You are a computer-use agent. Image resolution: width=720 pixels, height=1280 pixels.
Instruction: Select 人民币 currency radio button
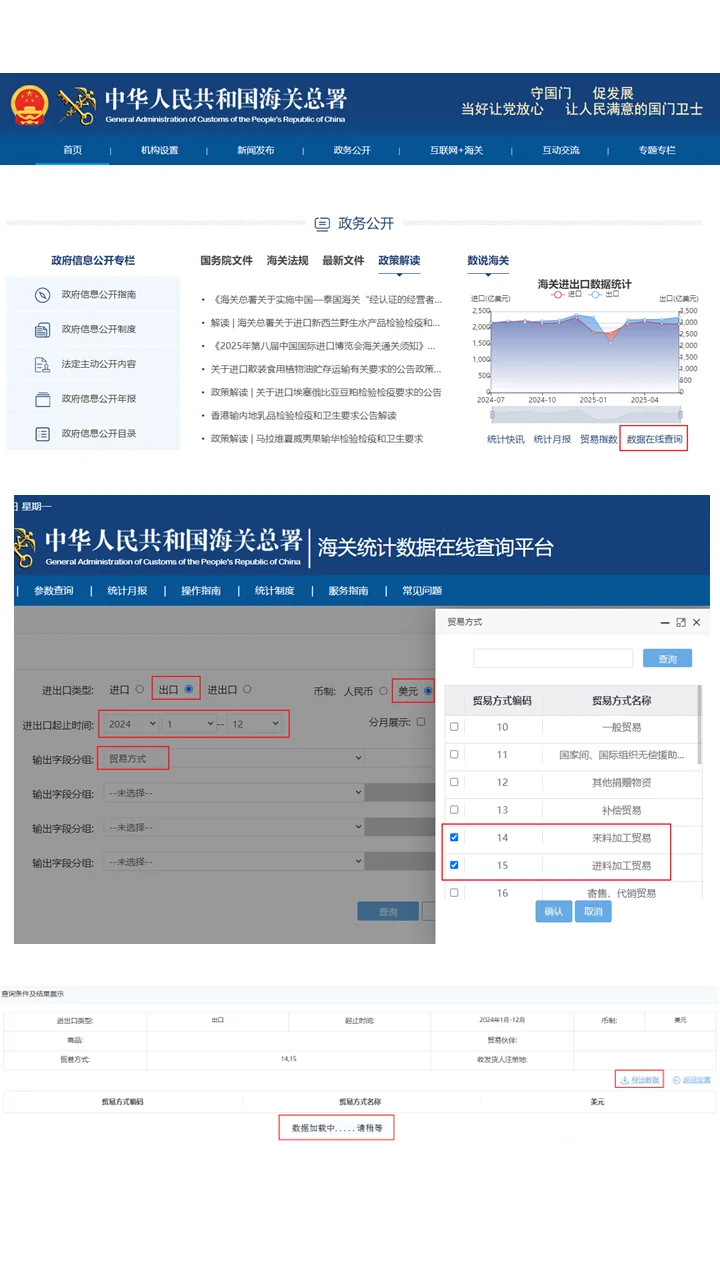(x=383, y=691)
